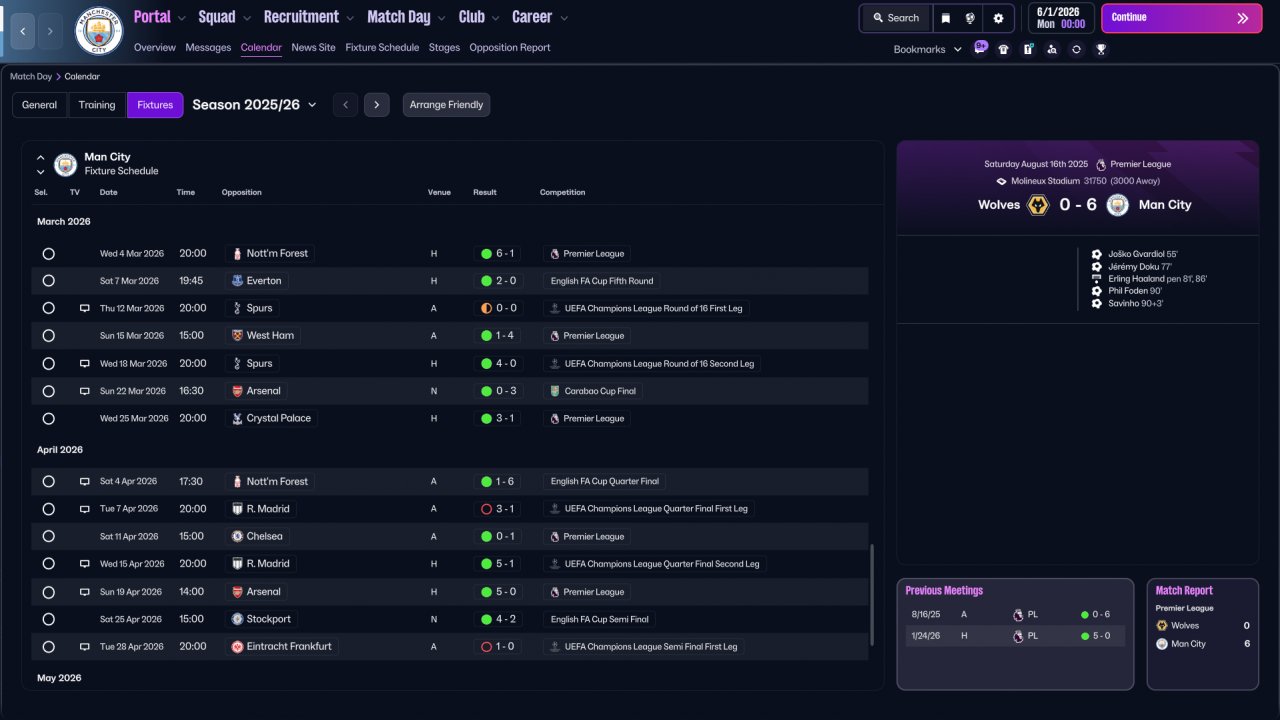Go forward with the history forward arrow
The width and height of the screenshot is (1280, 720).
click(x=50, y=31)
